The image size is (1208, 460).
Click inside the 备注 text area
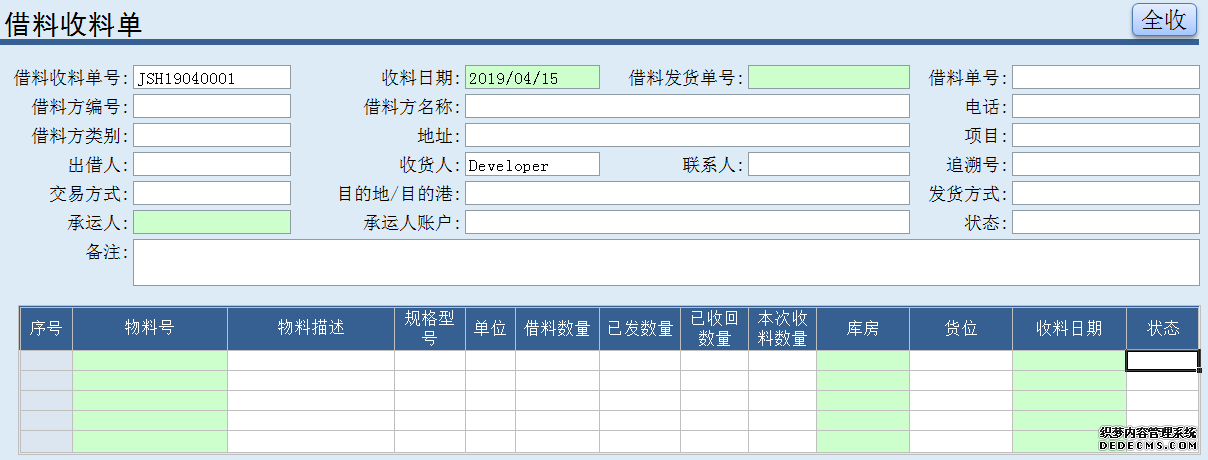point(665,262)
